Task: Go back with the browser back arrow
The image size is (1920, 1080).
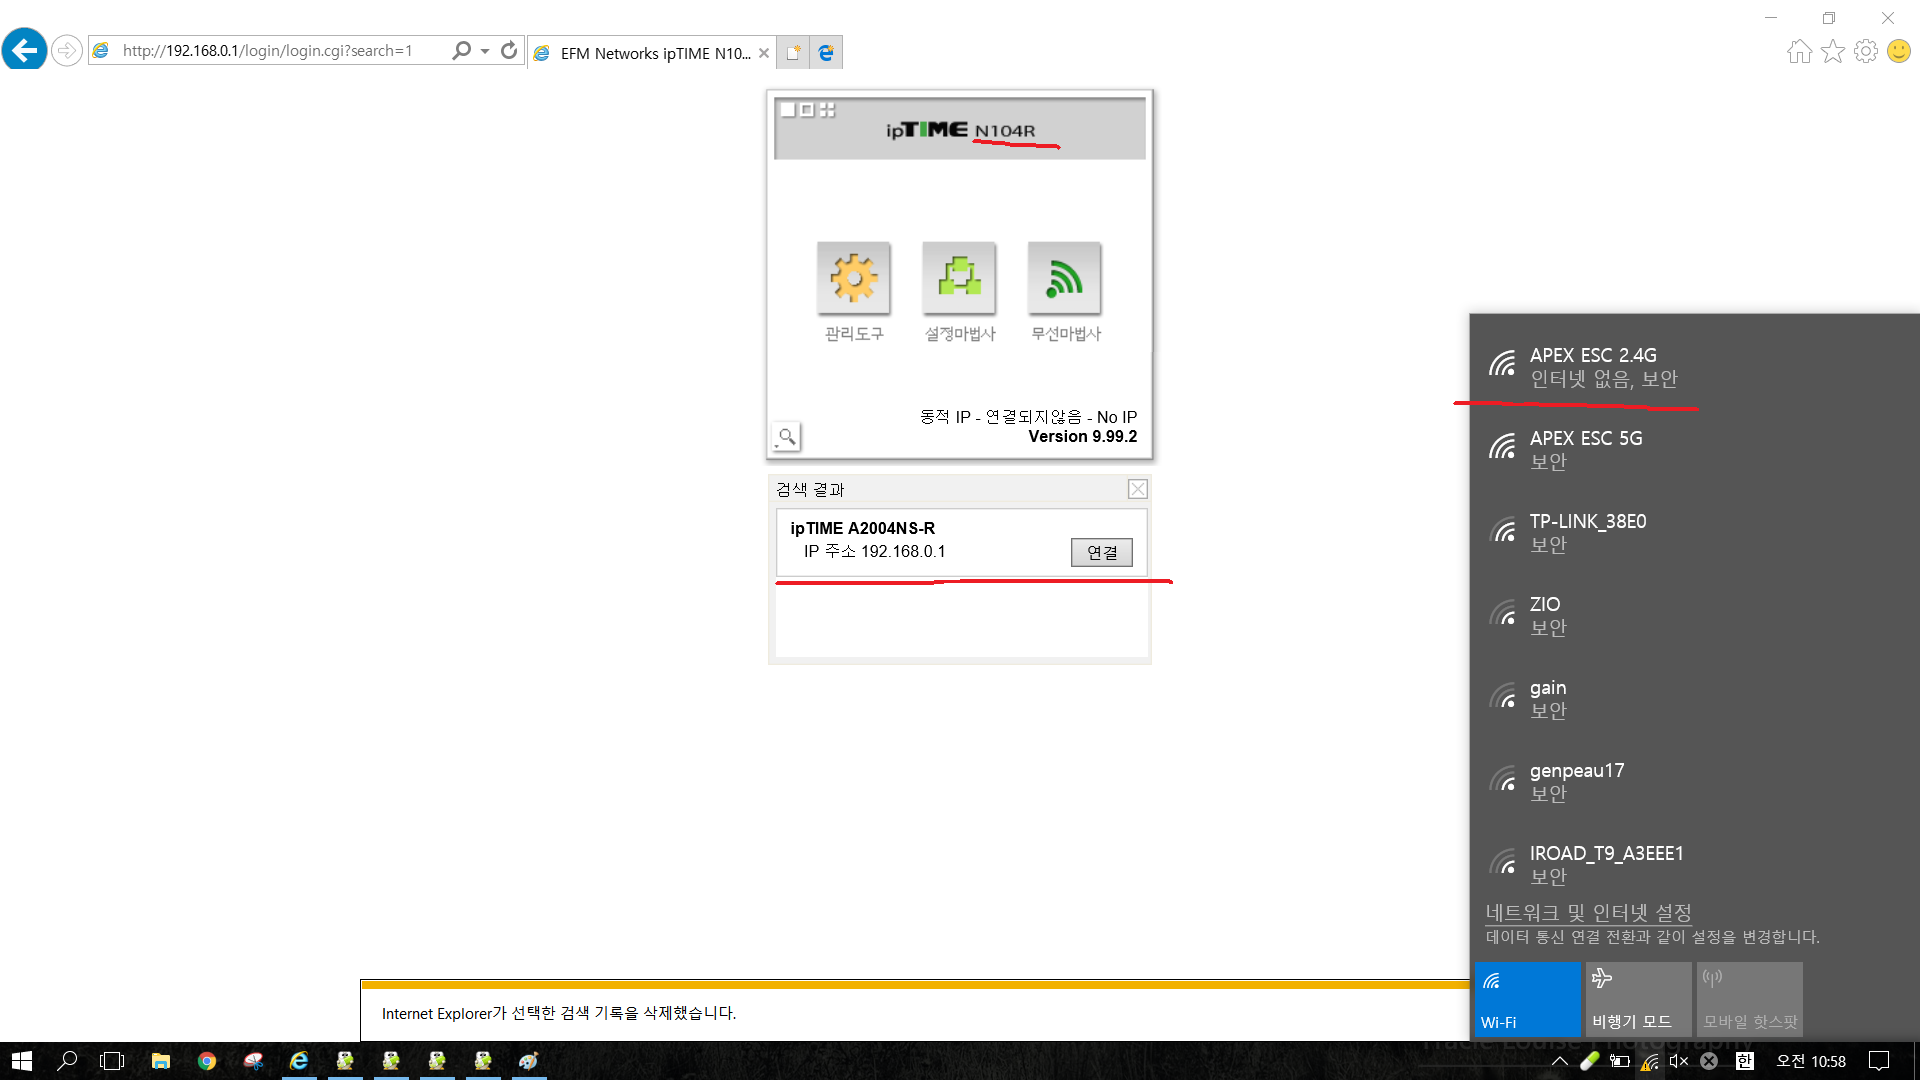Action: click(24, 49)
